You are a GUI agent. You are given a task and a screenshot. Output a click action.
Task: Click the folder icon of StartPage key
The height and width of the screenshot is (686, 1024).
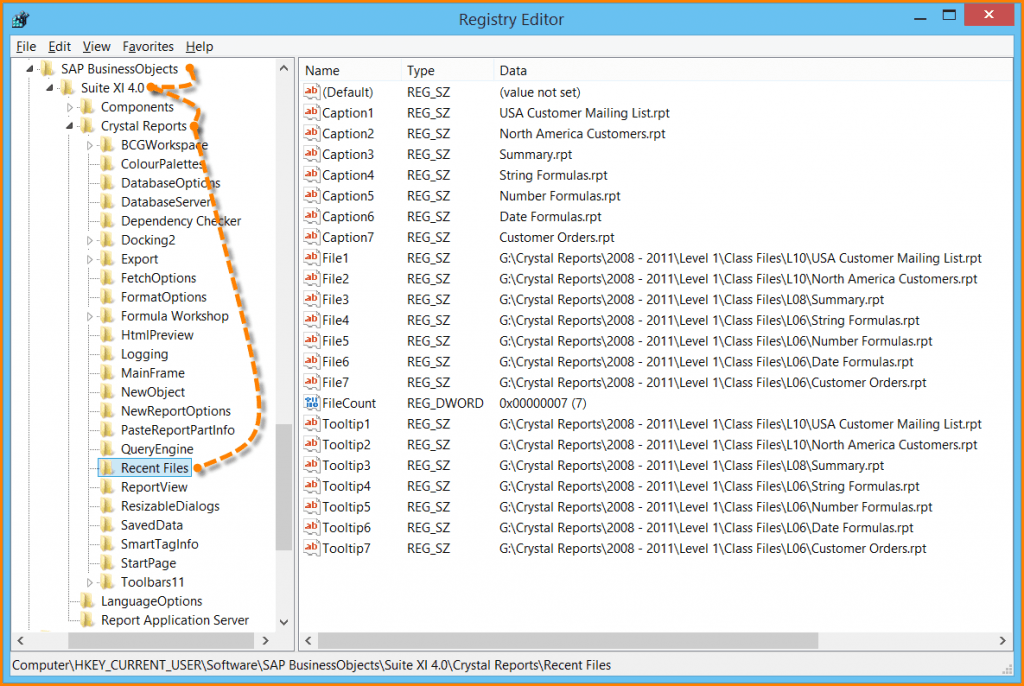[107, 563]
